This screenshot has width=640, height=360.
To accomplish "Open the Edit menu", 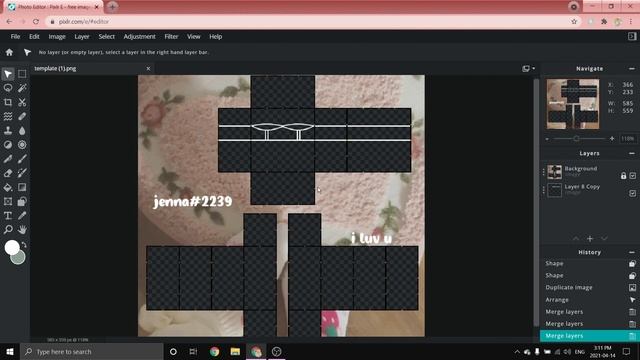I will (34, 36).
